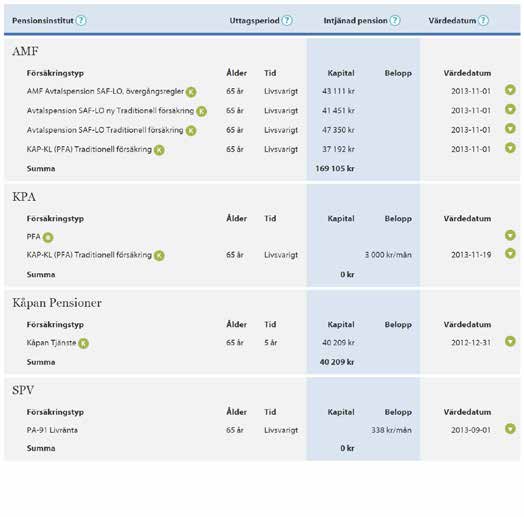
Task: Select AMF Avtalspension SAF-LO, övergångsregler text
Action: (x=105, y=91)
